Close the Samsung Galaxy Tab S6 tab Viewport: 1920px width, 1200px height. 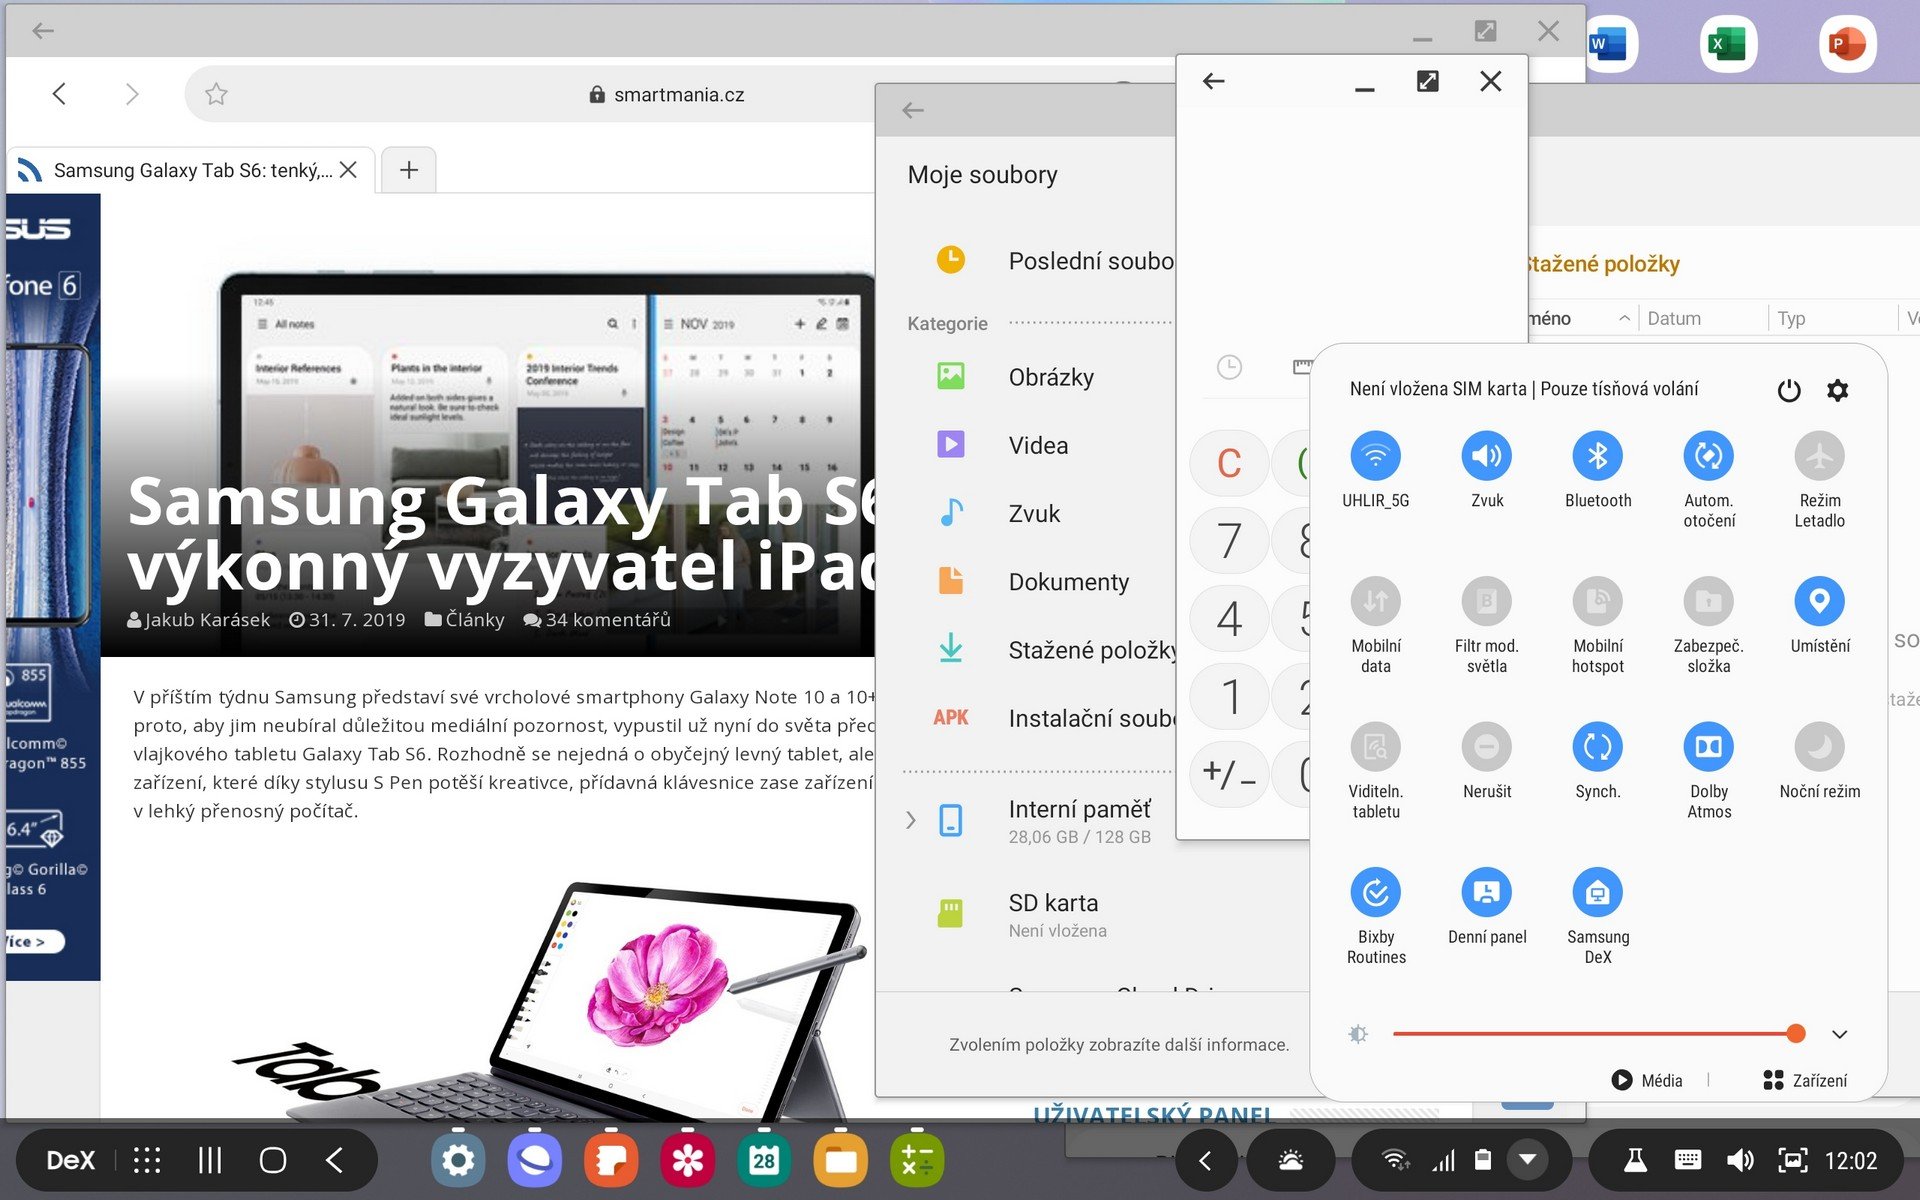click(x=348, y=170)
